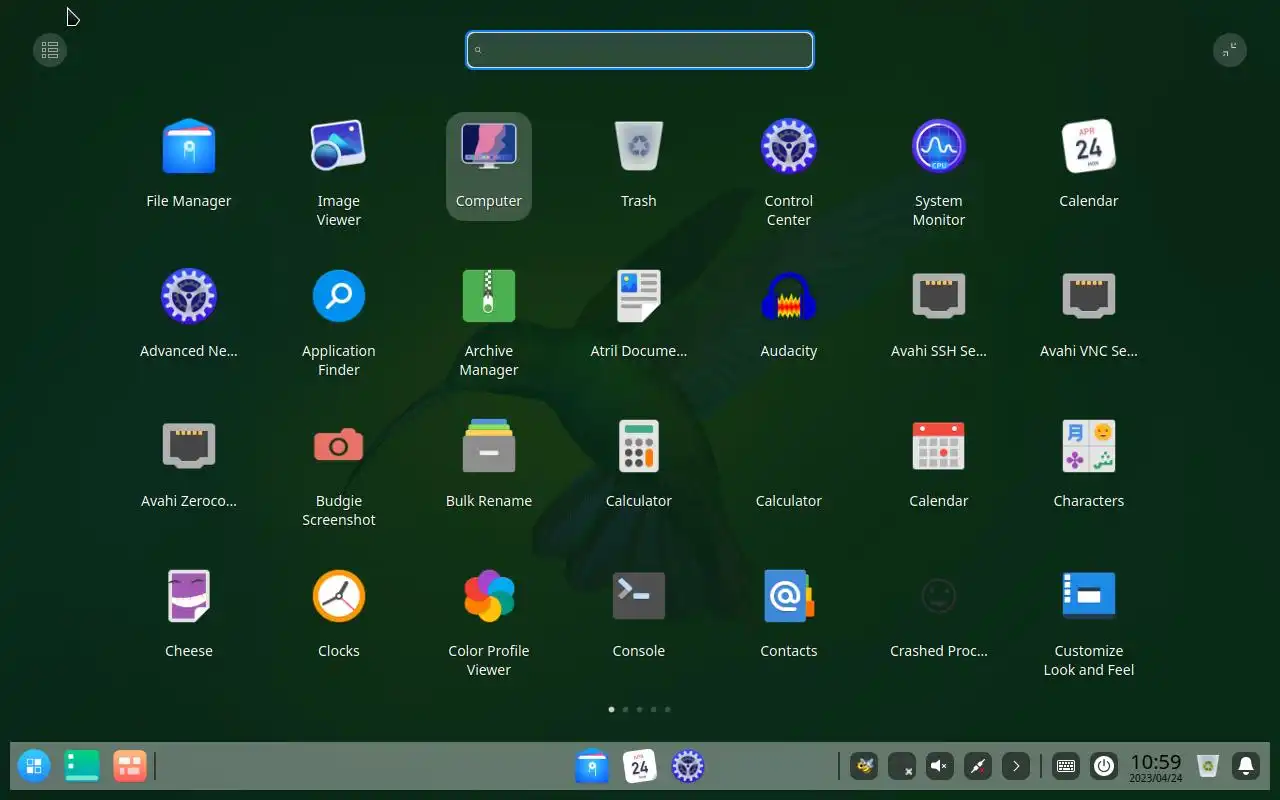Launch Application Finder
This screenshot has width=1280, height=800.
coord(339,297)
